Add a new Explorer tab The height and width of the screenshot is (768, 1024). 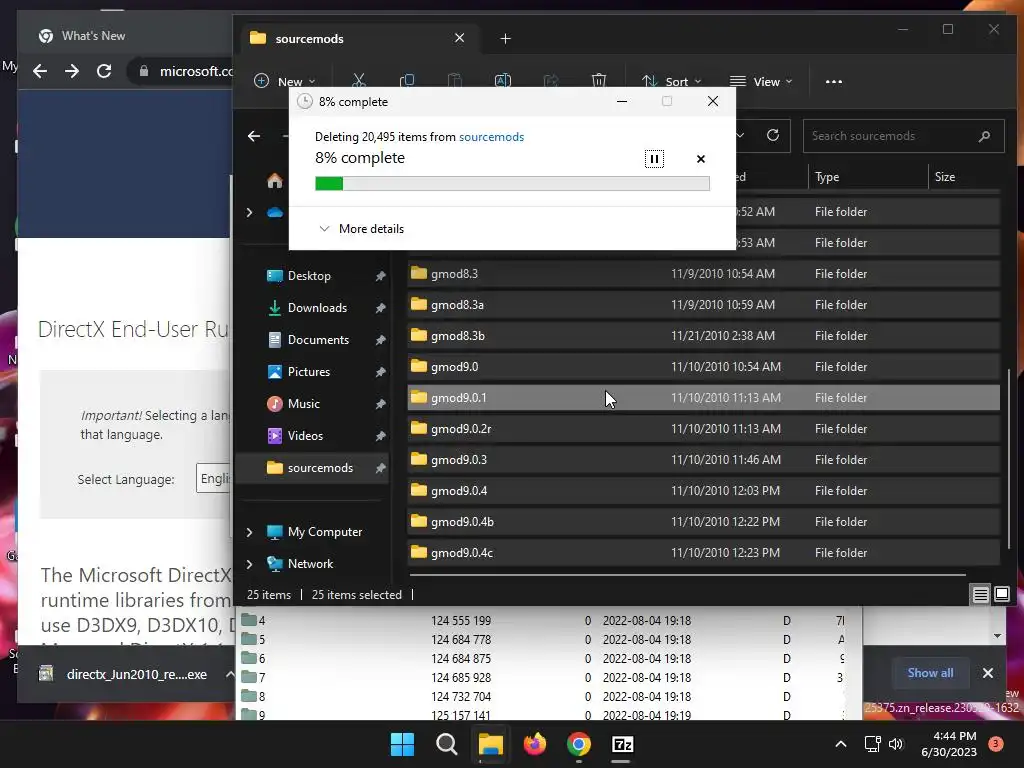pos(505,39)
